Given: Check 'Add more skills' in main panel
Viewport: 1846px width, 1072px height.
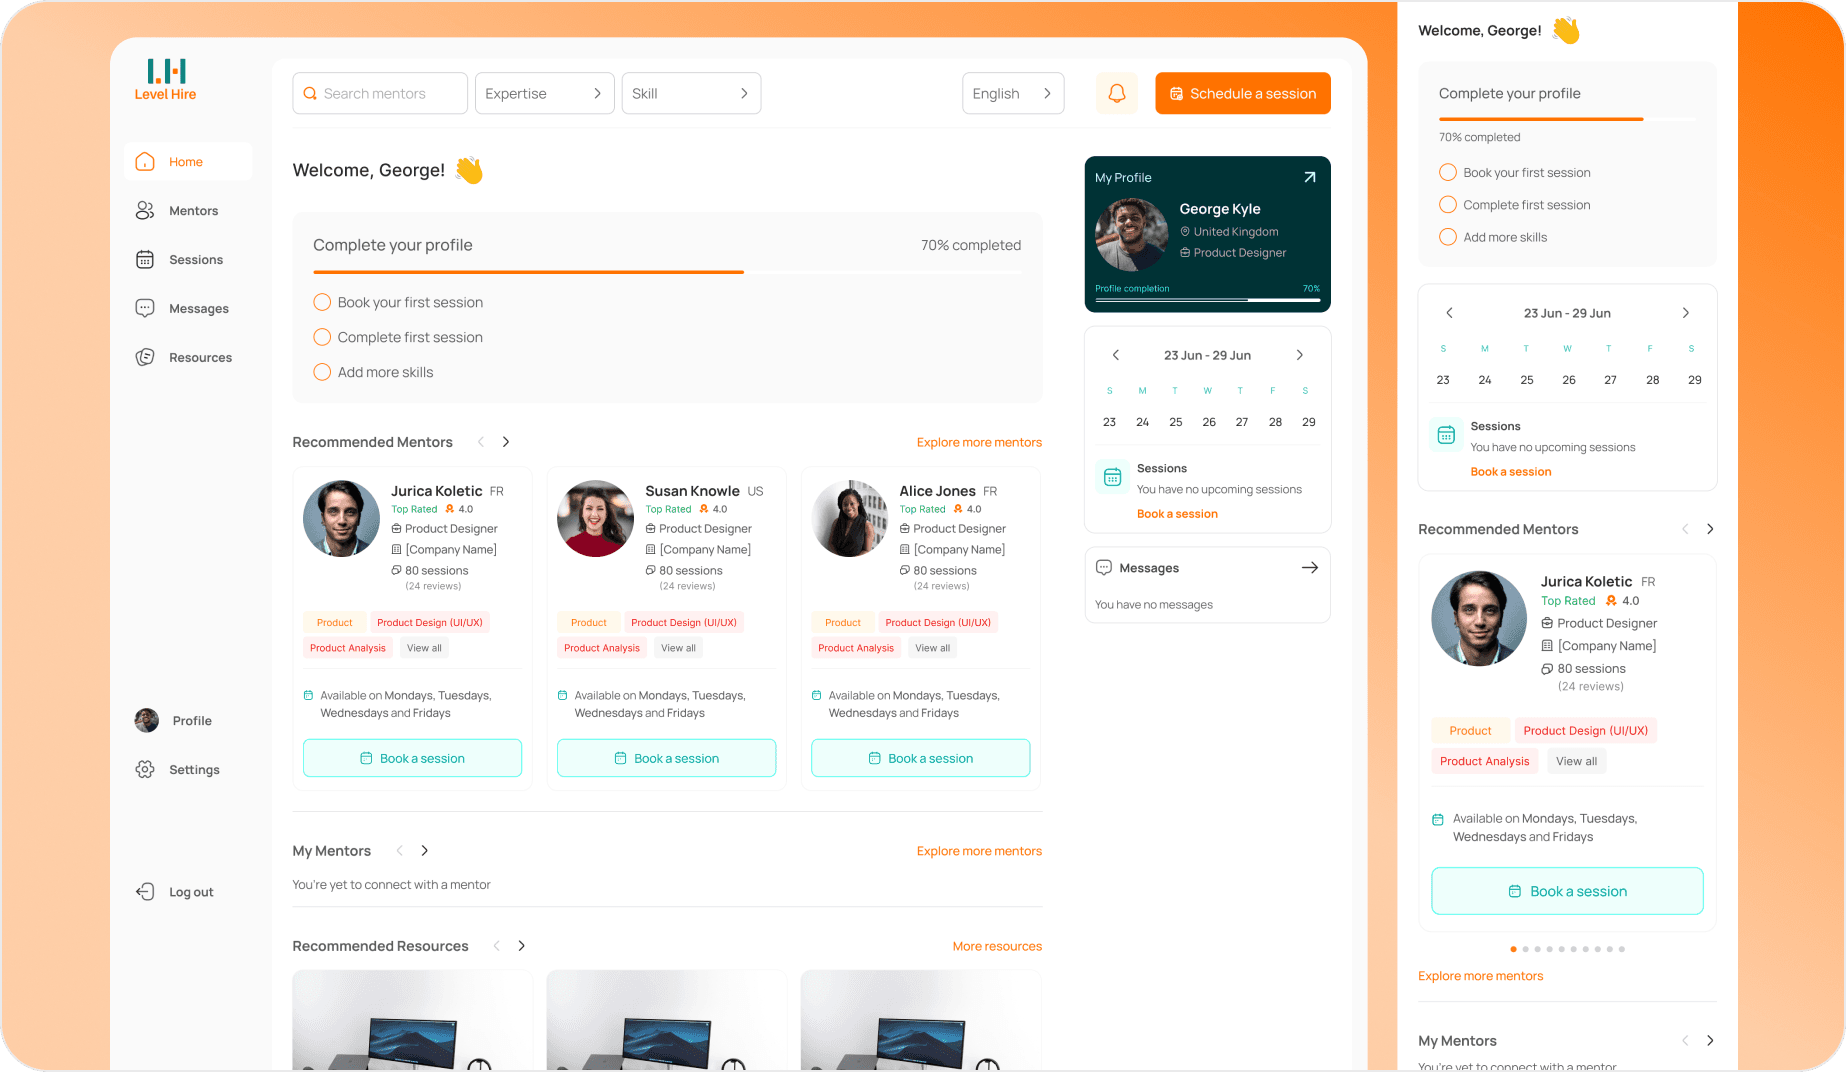Looking at the screenshot, I should click(322, 372).
